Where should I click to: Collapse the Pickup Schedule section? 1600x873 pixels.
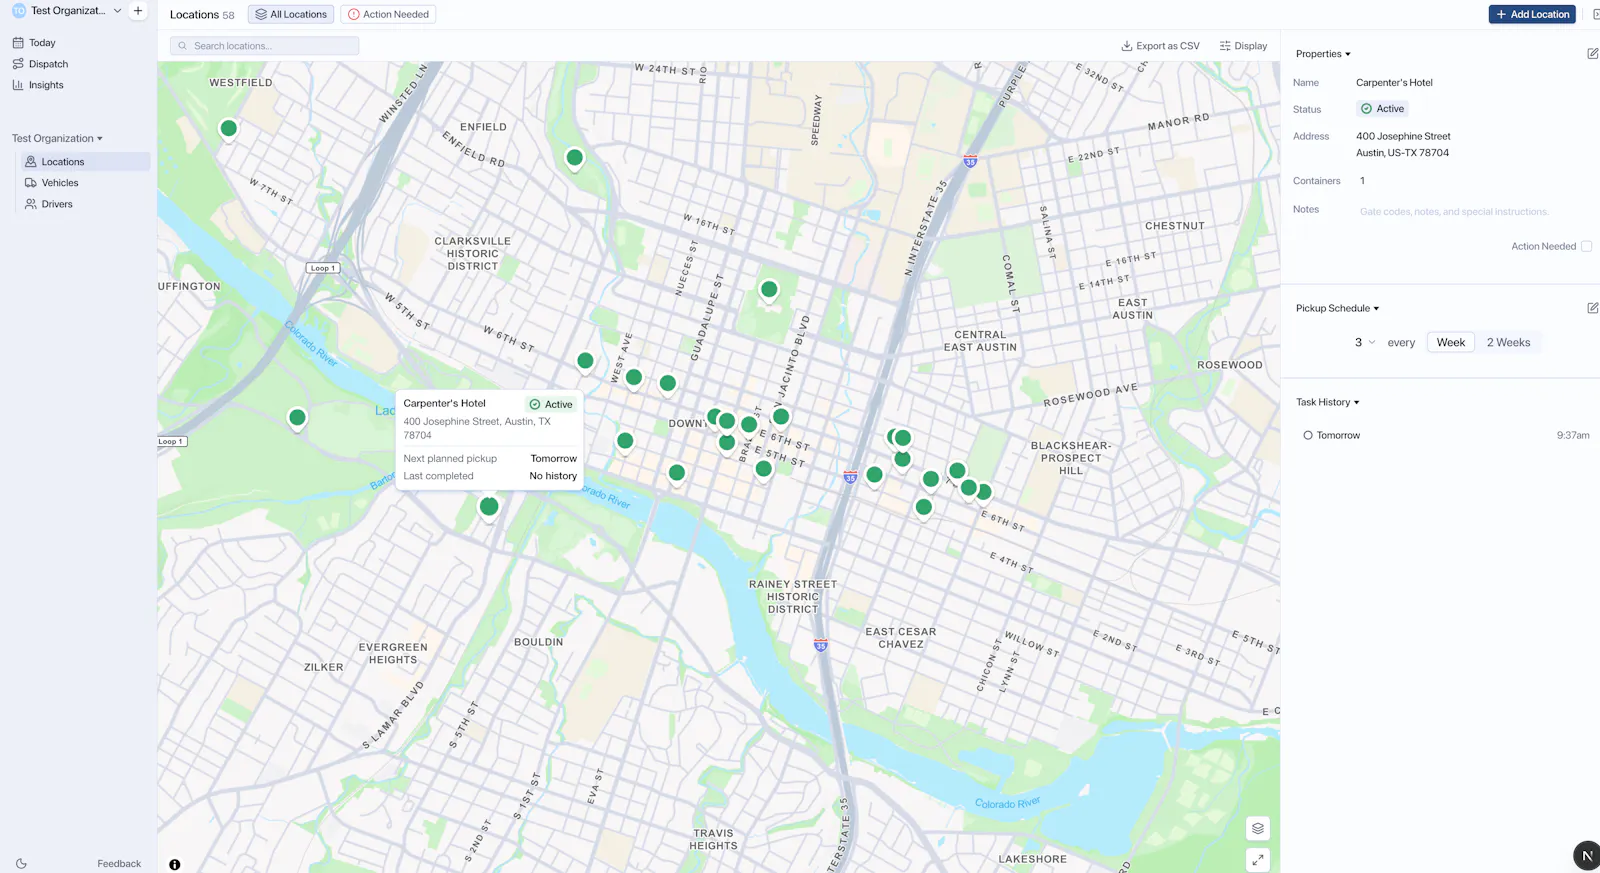coord(1337,309)
